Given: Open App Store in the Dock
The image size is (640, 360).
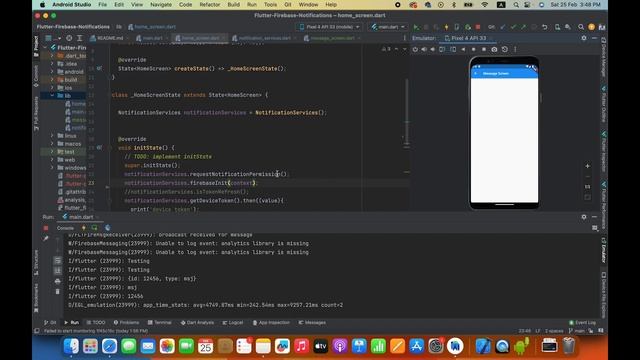Looking at the screenshot, I should pos(416,346).
